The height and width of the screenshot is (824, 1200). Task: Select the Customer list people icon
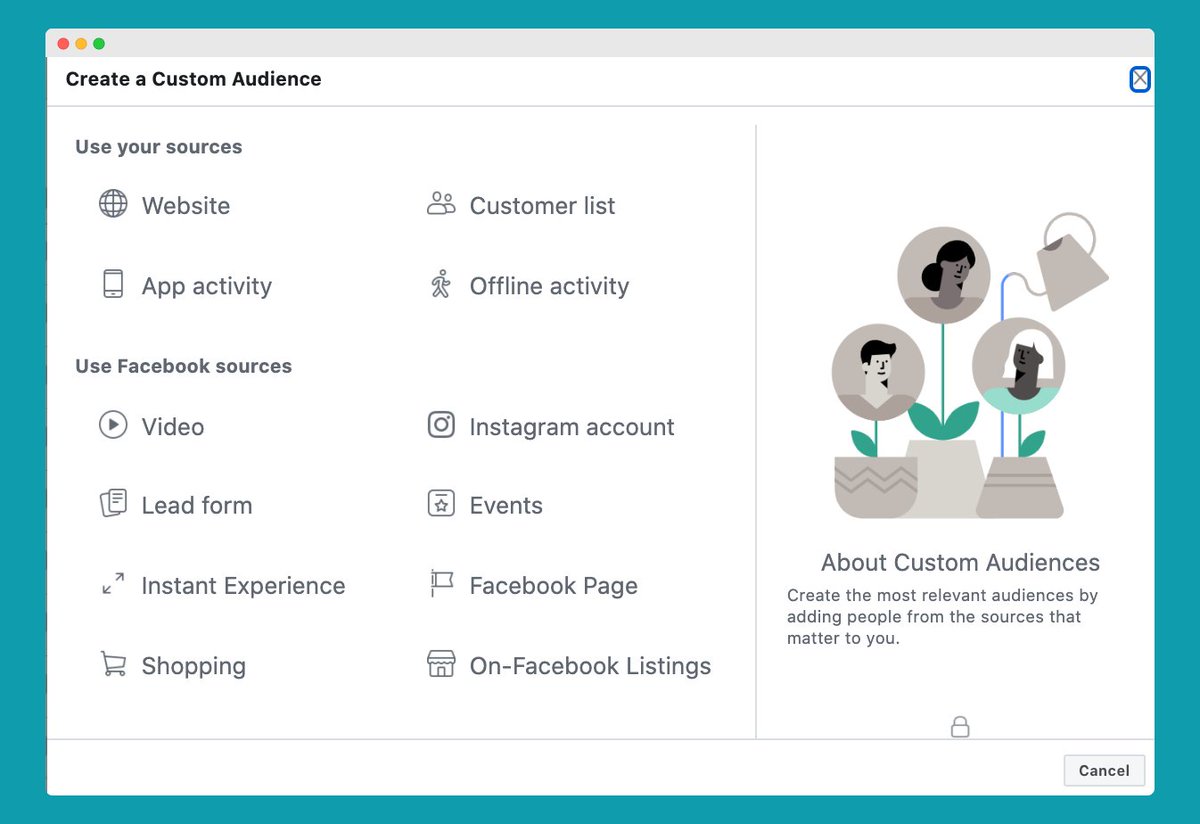click(441, 204)
